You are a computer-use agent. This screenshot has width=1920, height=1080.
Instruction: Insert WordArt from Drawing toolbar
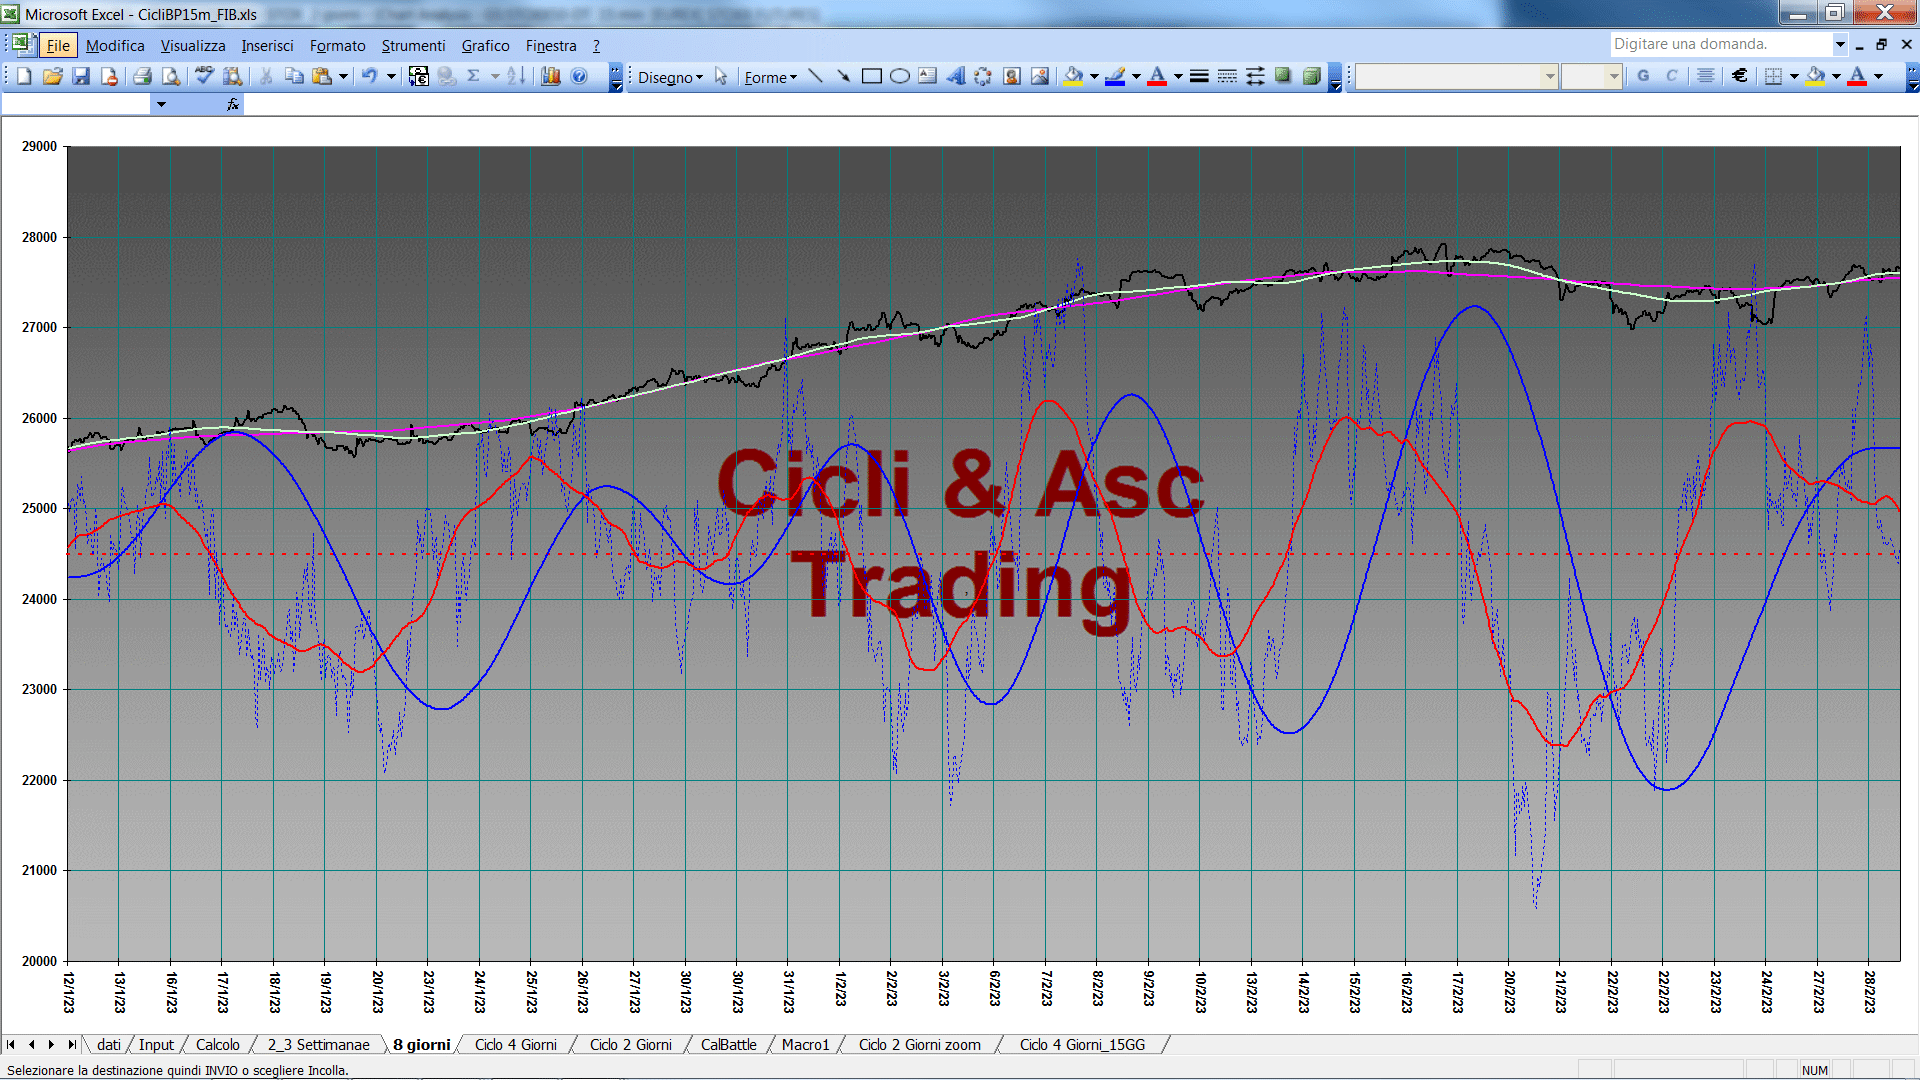click(956, 77)
